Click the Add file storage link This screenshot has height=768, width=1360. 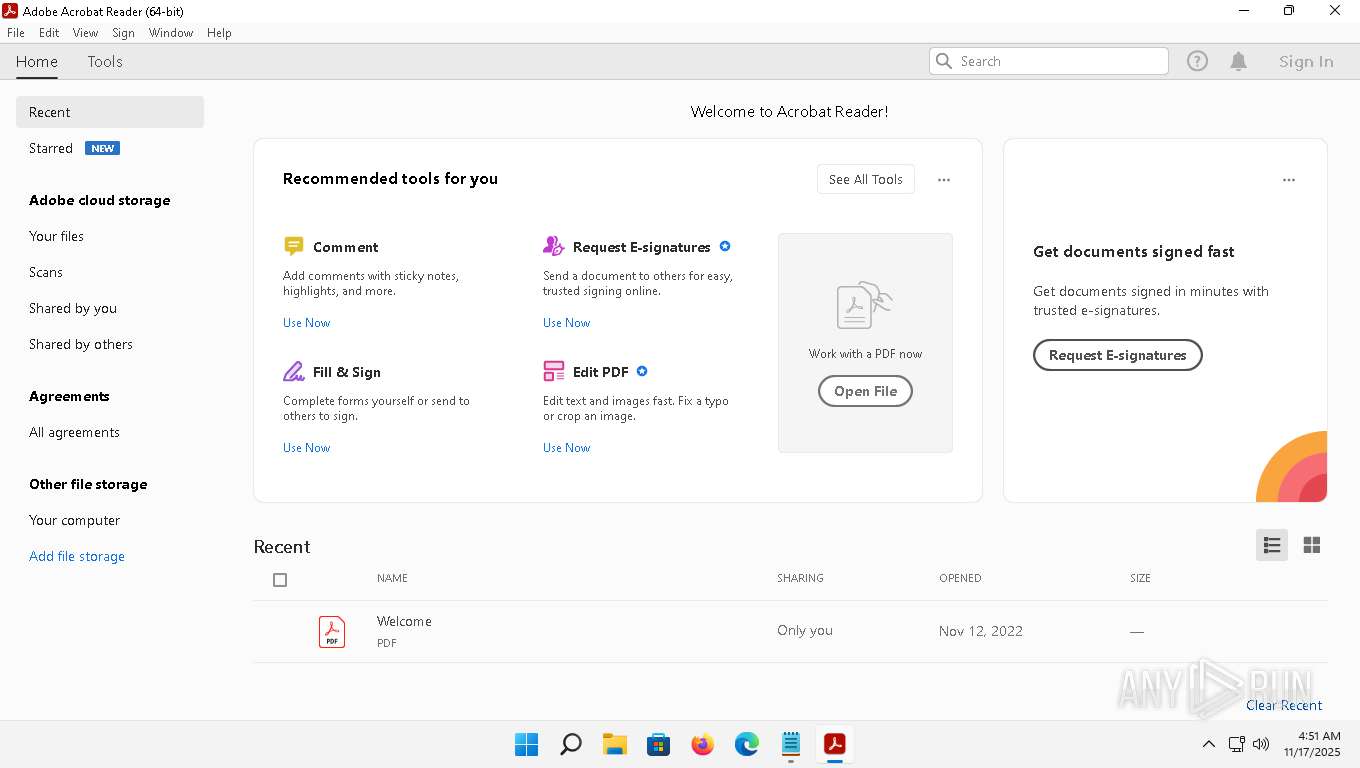(77, 556)
